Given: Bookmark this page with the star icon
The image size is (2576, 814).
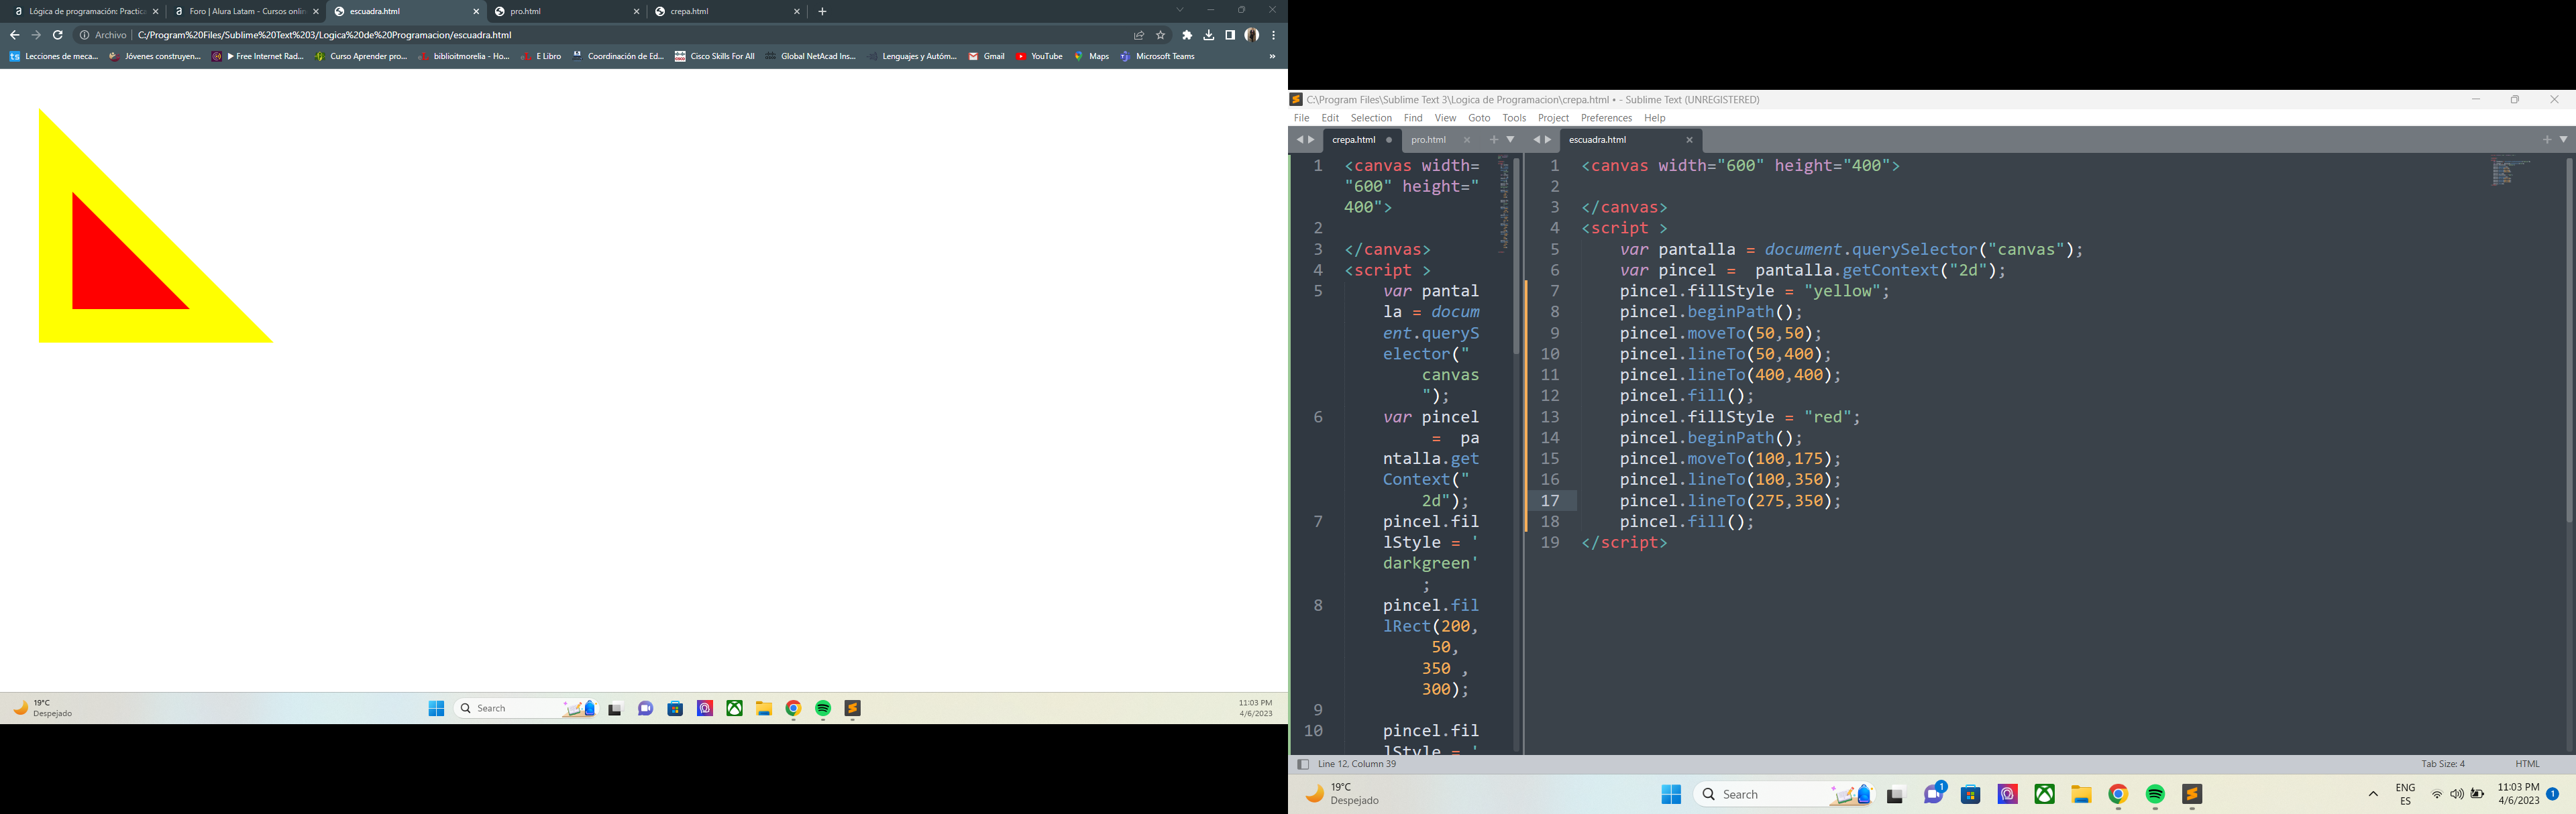Looking at the screenshot, I should pos(1161,35).
